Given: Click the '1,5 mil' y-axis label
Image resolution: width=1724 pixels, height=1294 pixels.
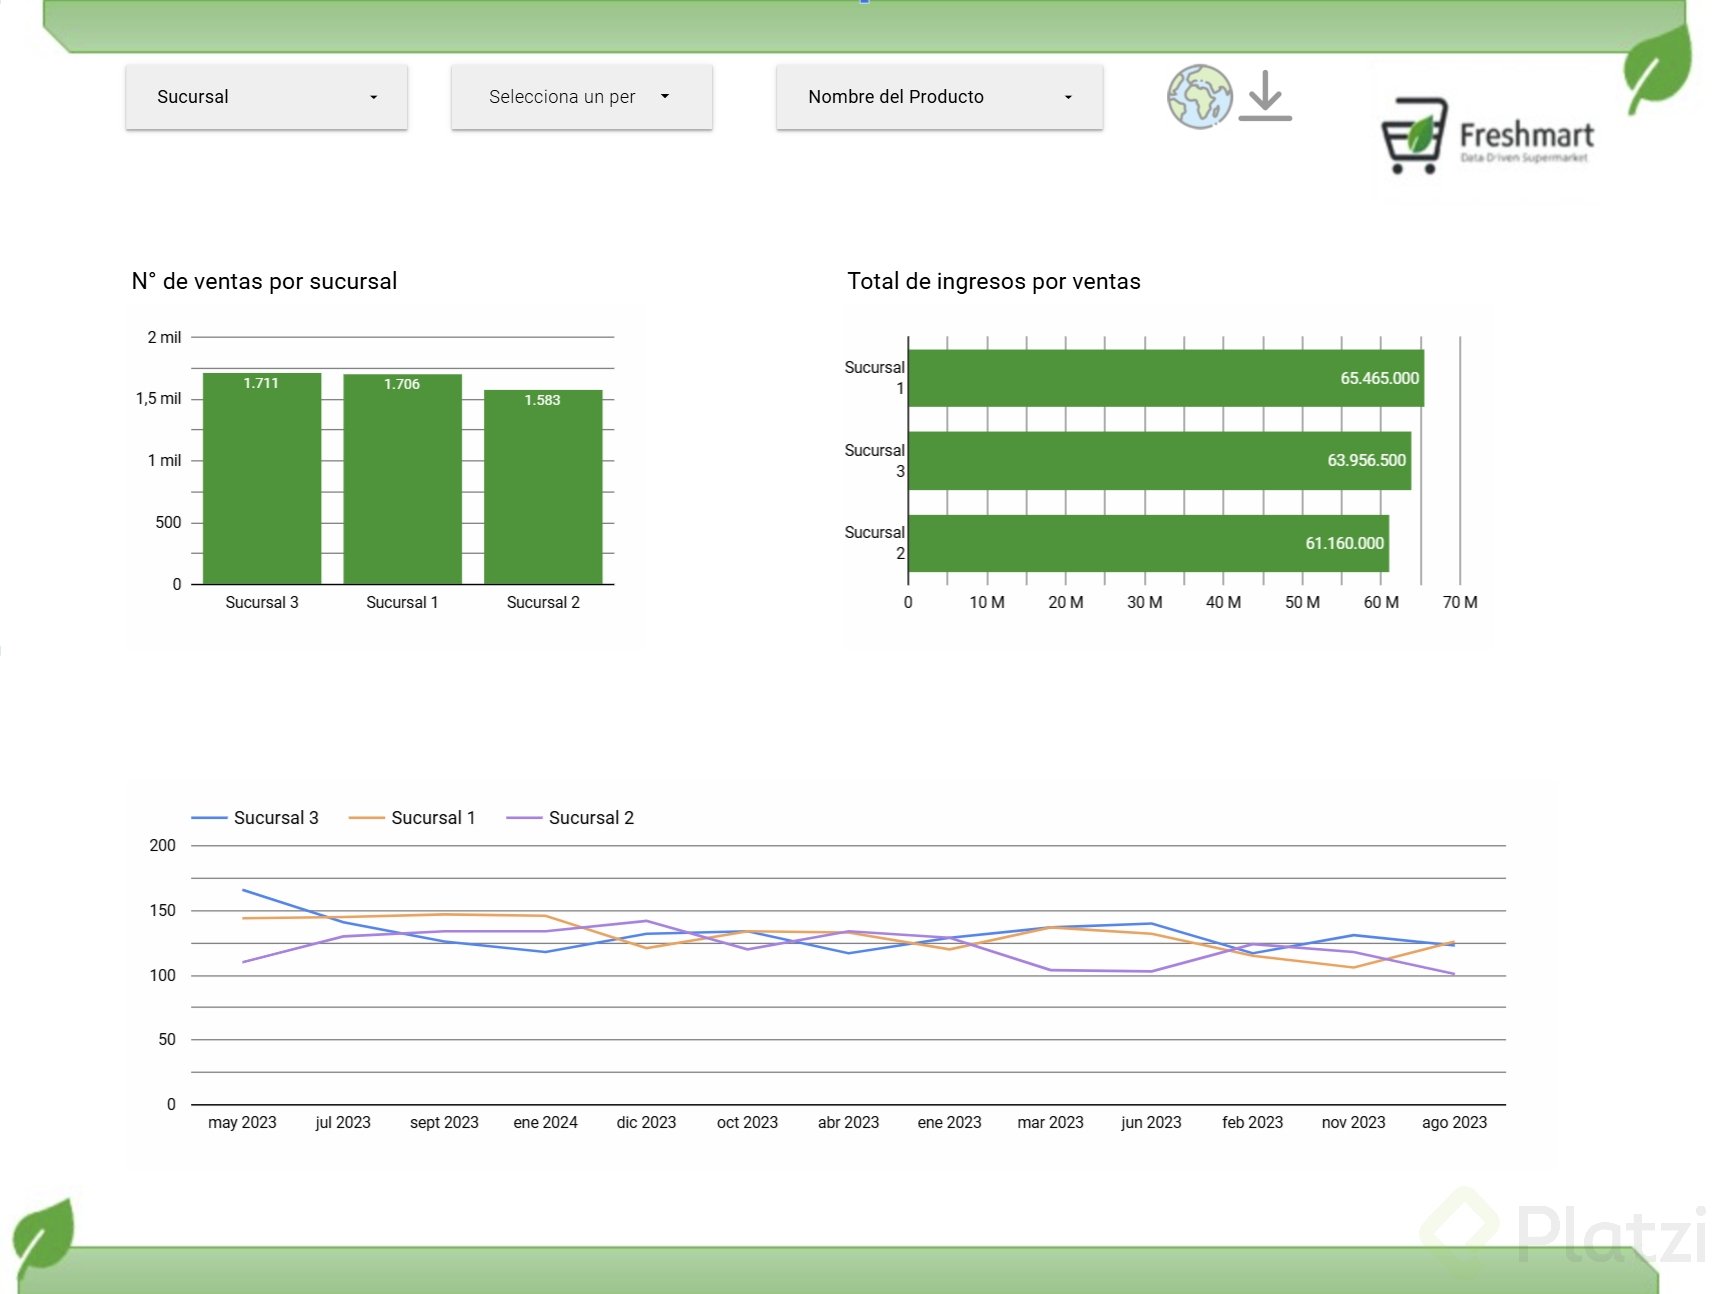Looking at the screenshot, I should [x=158, y=398].
